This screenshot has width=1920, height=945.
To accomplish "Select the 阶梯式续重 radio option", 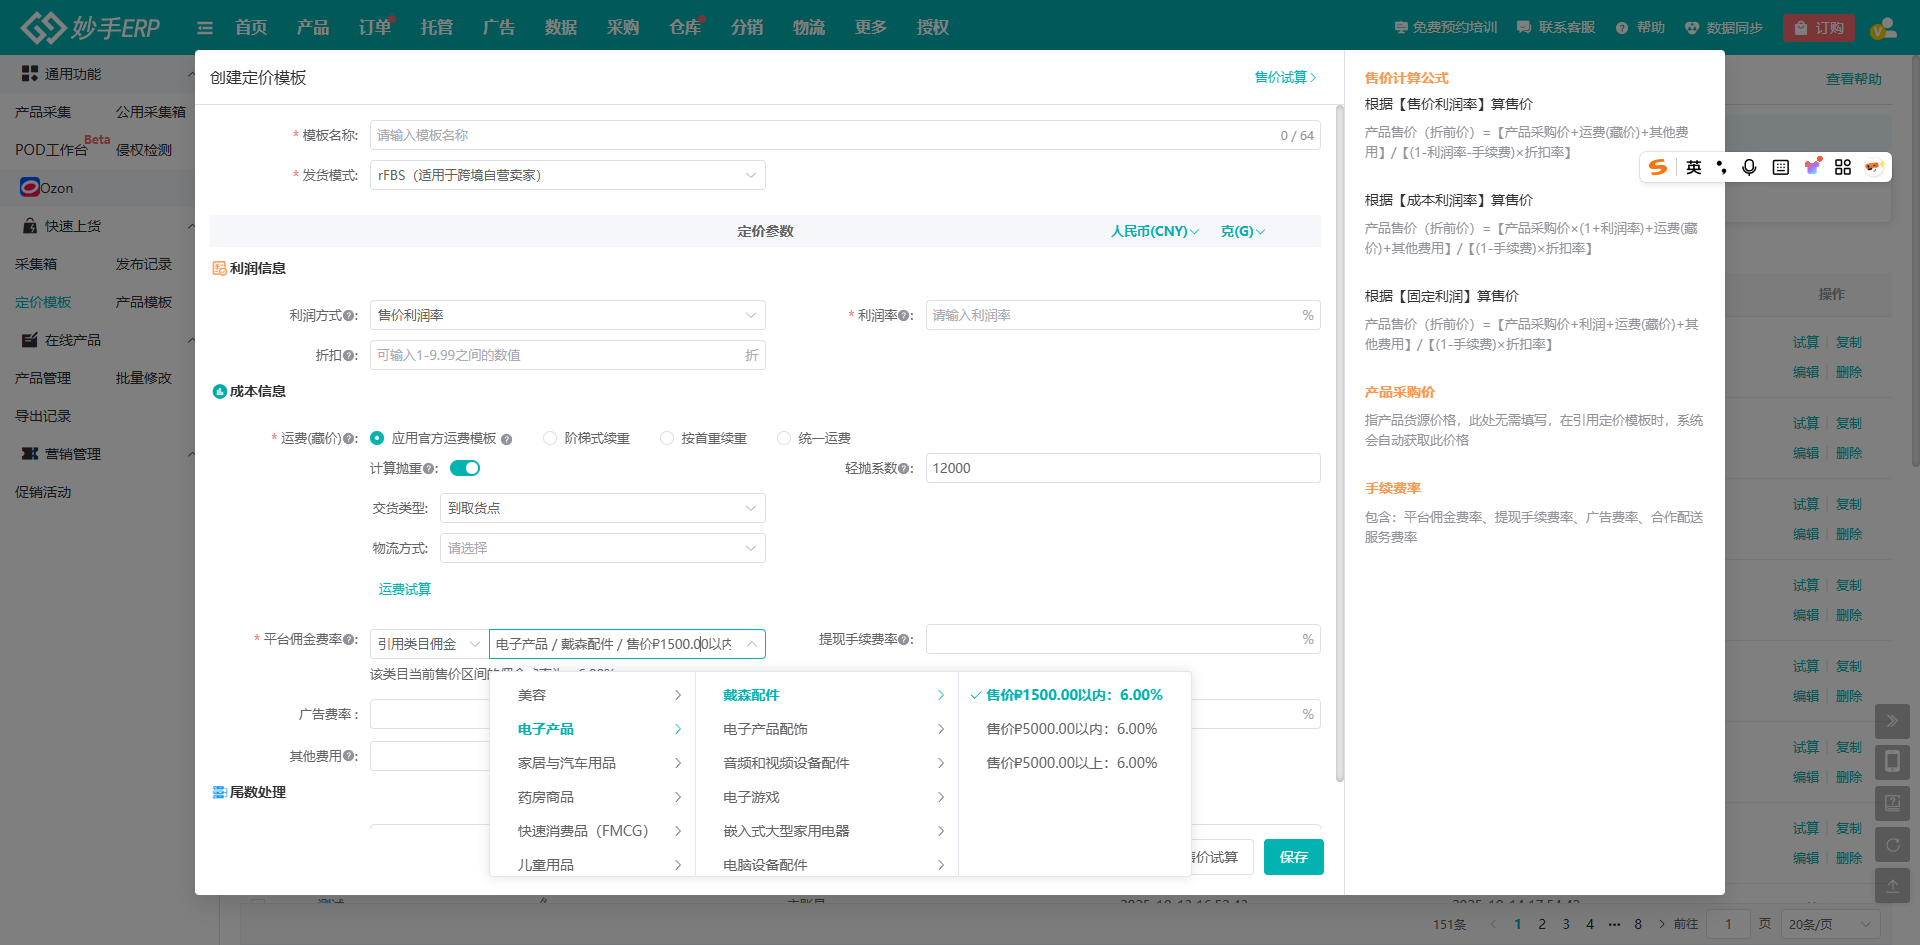I will click(x=550, y=438).
